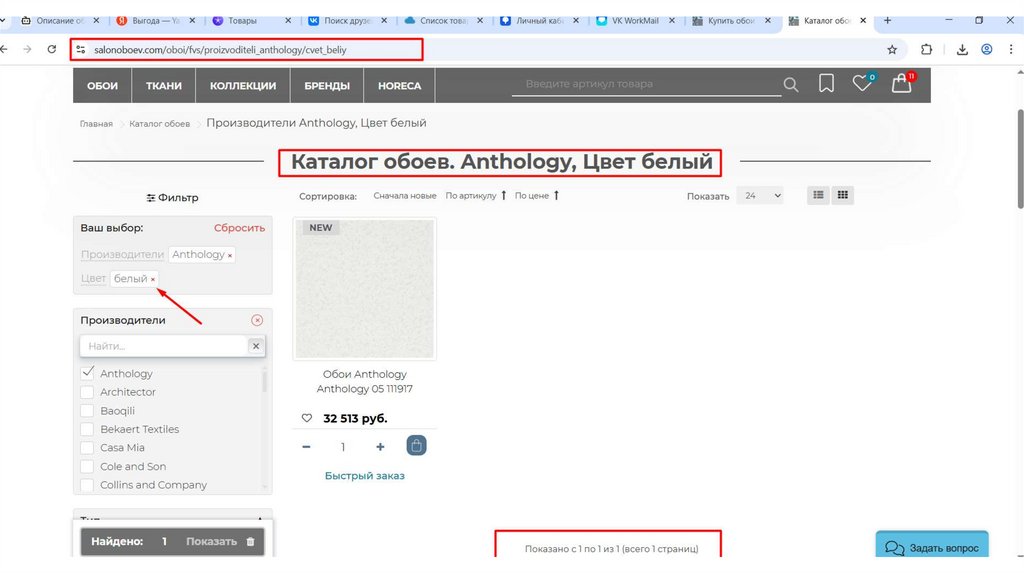Go to Главная breadcrumb link
This screenshot has width=1024, height=574.
96,123
